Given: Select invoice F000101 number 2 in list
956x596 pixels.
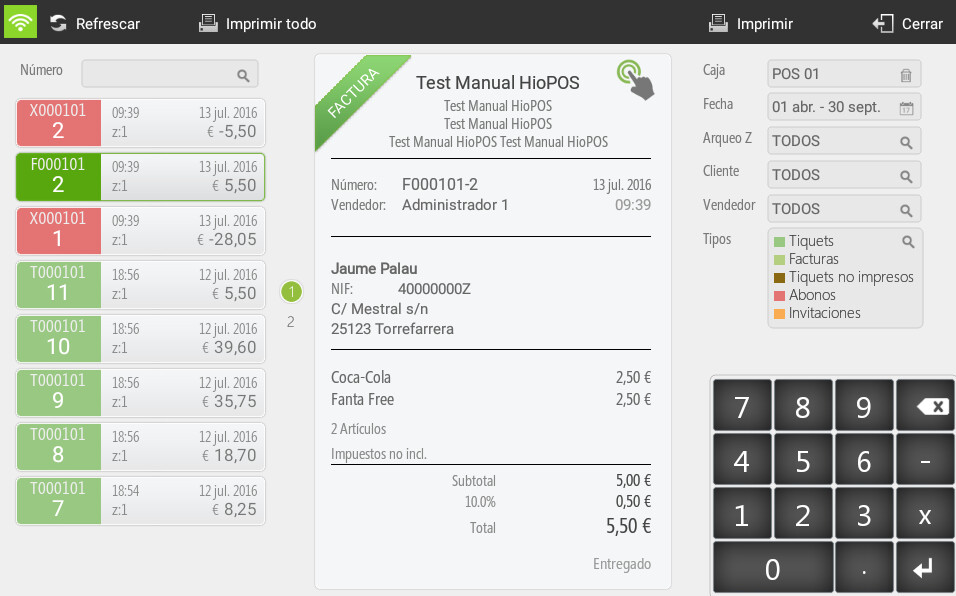Looking at the screenshot, I should tap(140, 176).
